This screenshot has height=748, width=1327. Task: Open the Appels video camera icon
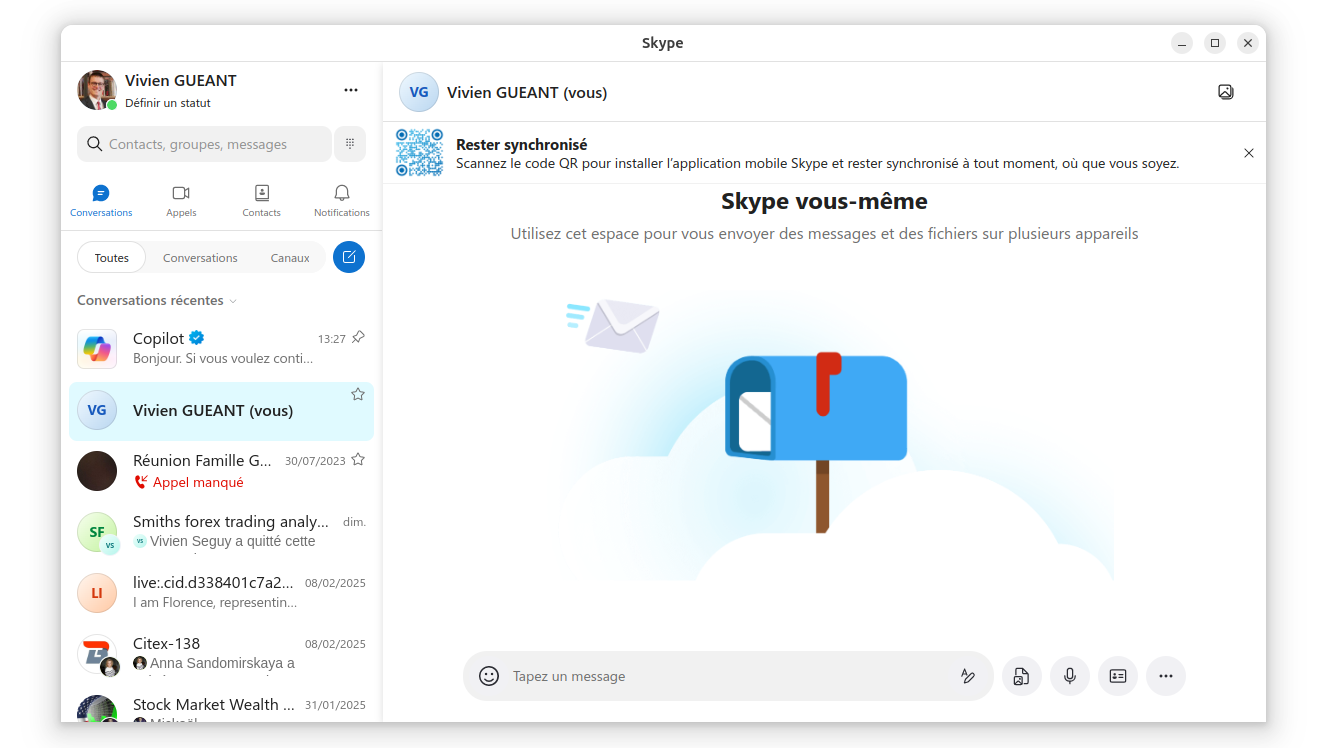(x=181, y=193)
